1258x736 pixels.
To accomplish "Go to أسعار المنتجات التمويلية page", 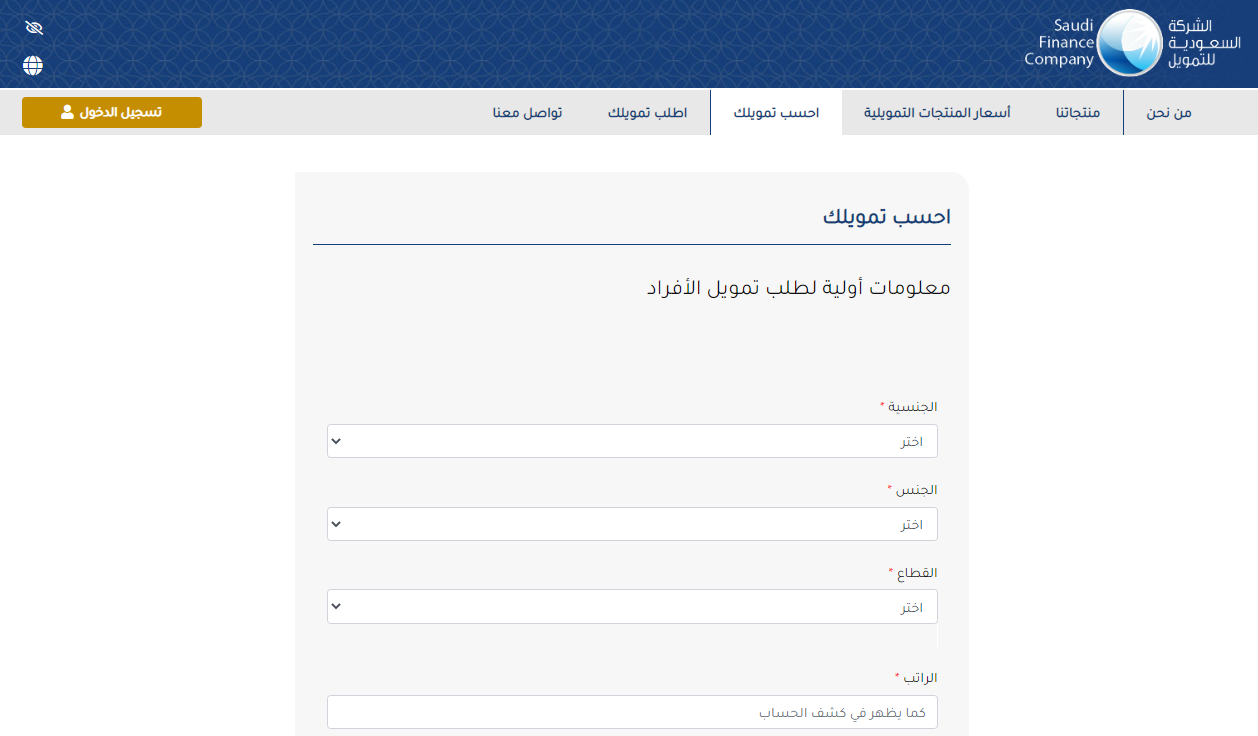I will tap(937, 112).
